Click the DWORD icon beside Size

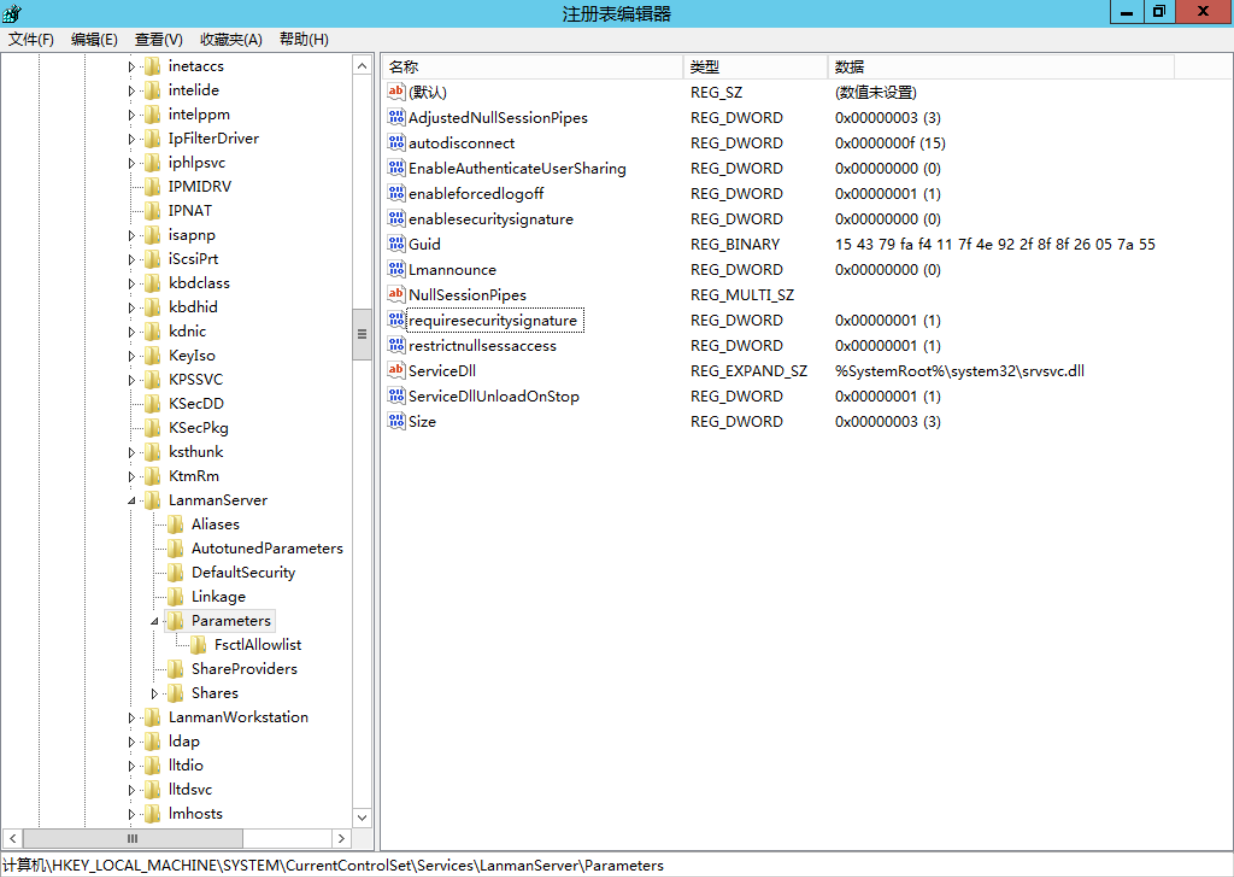tap(396, 421)
